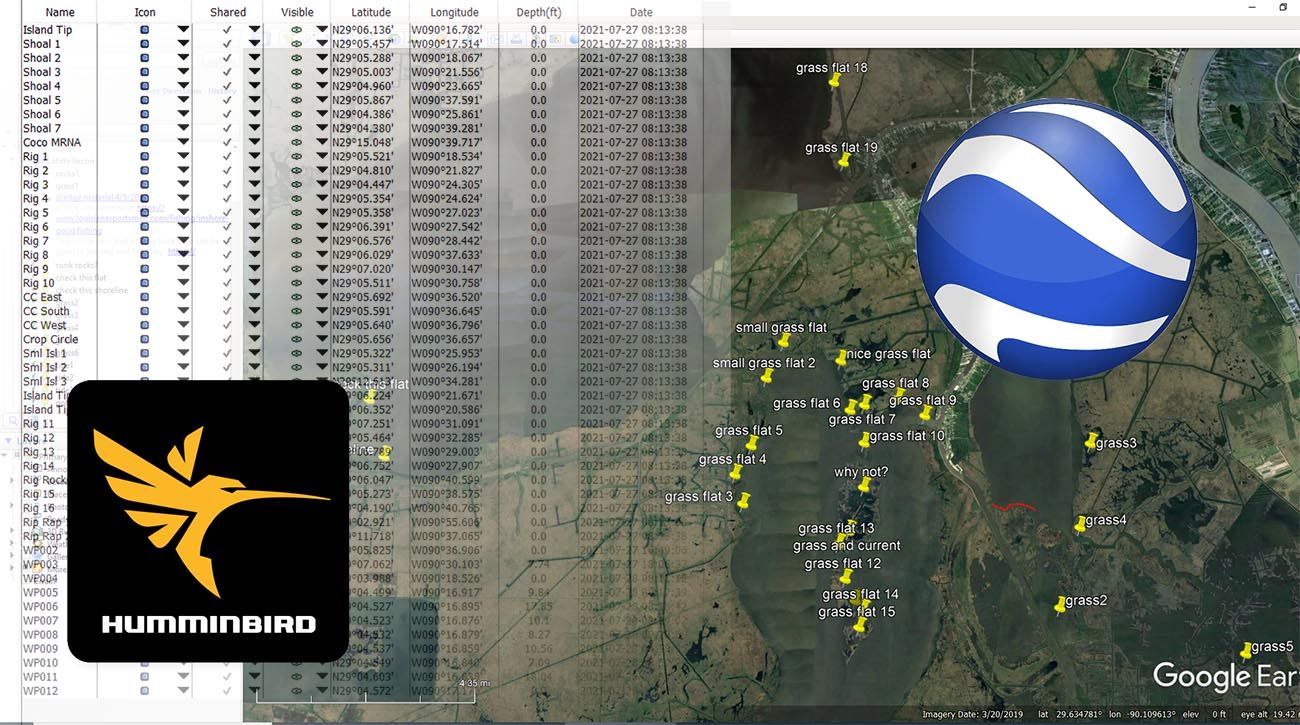The width and height of the screenshot is (1300, 725).
Task: Click the grass flat 15 pushpin
Action: pyautogui.click(x=860, y=626)
